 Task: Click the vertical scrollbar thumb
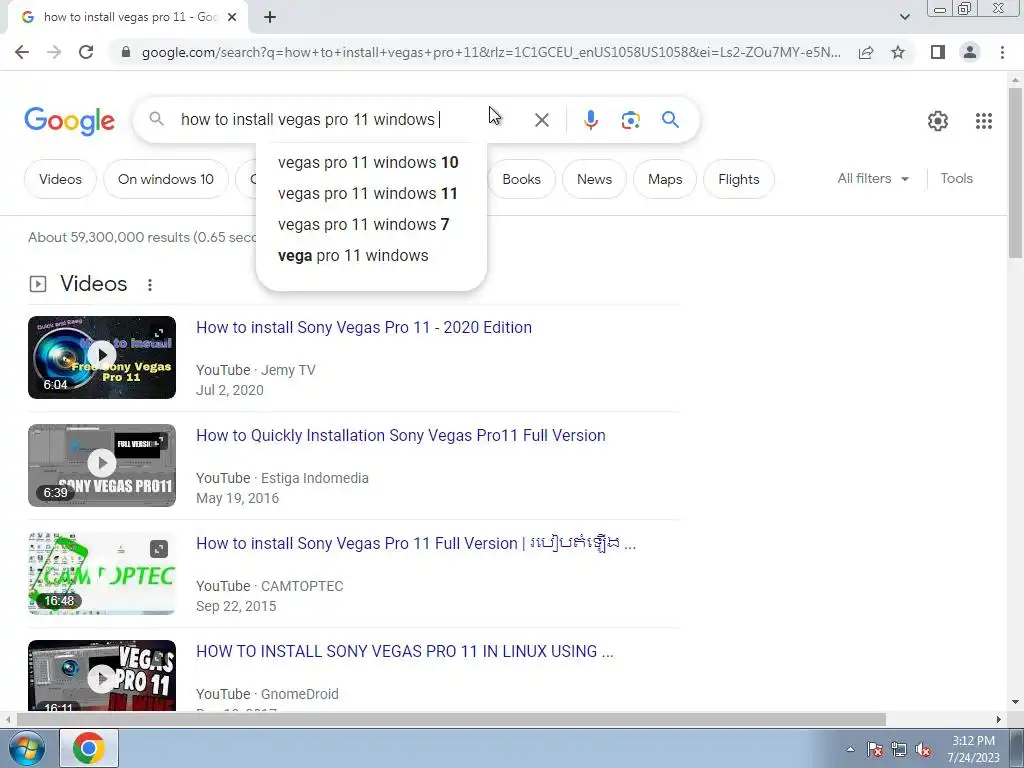click(1015, 173)
